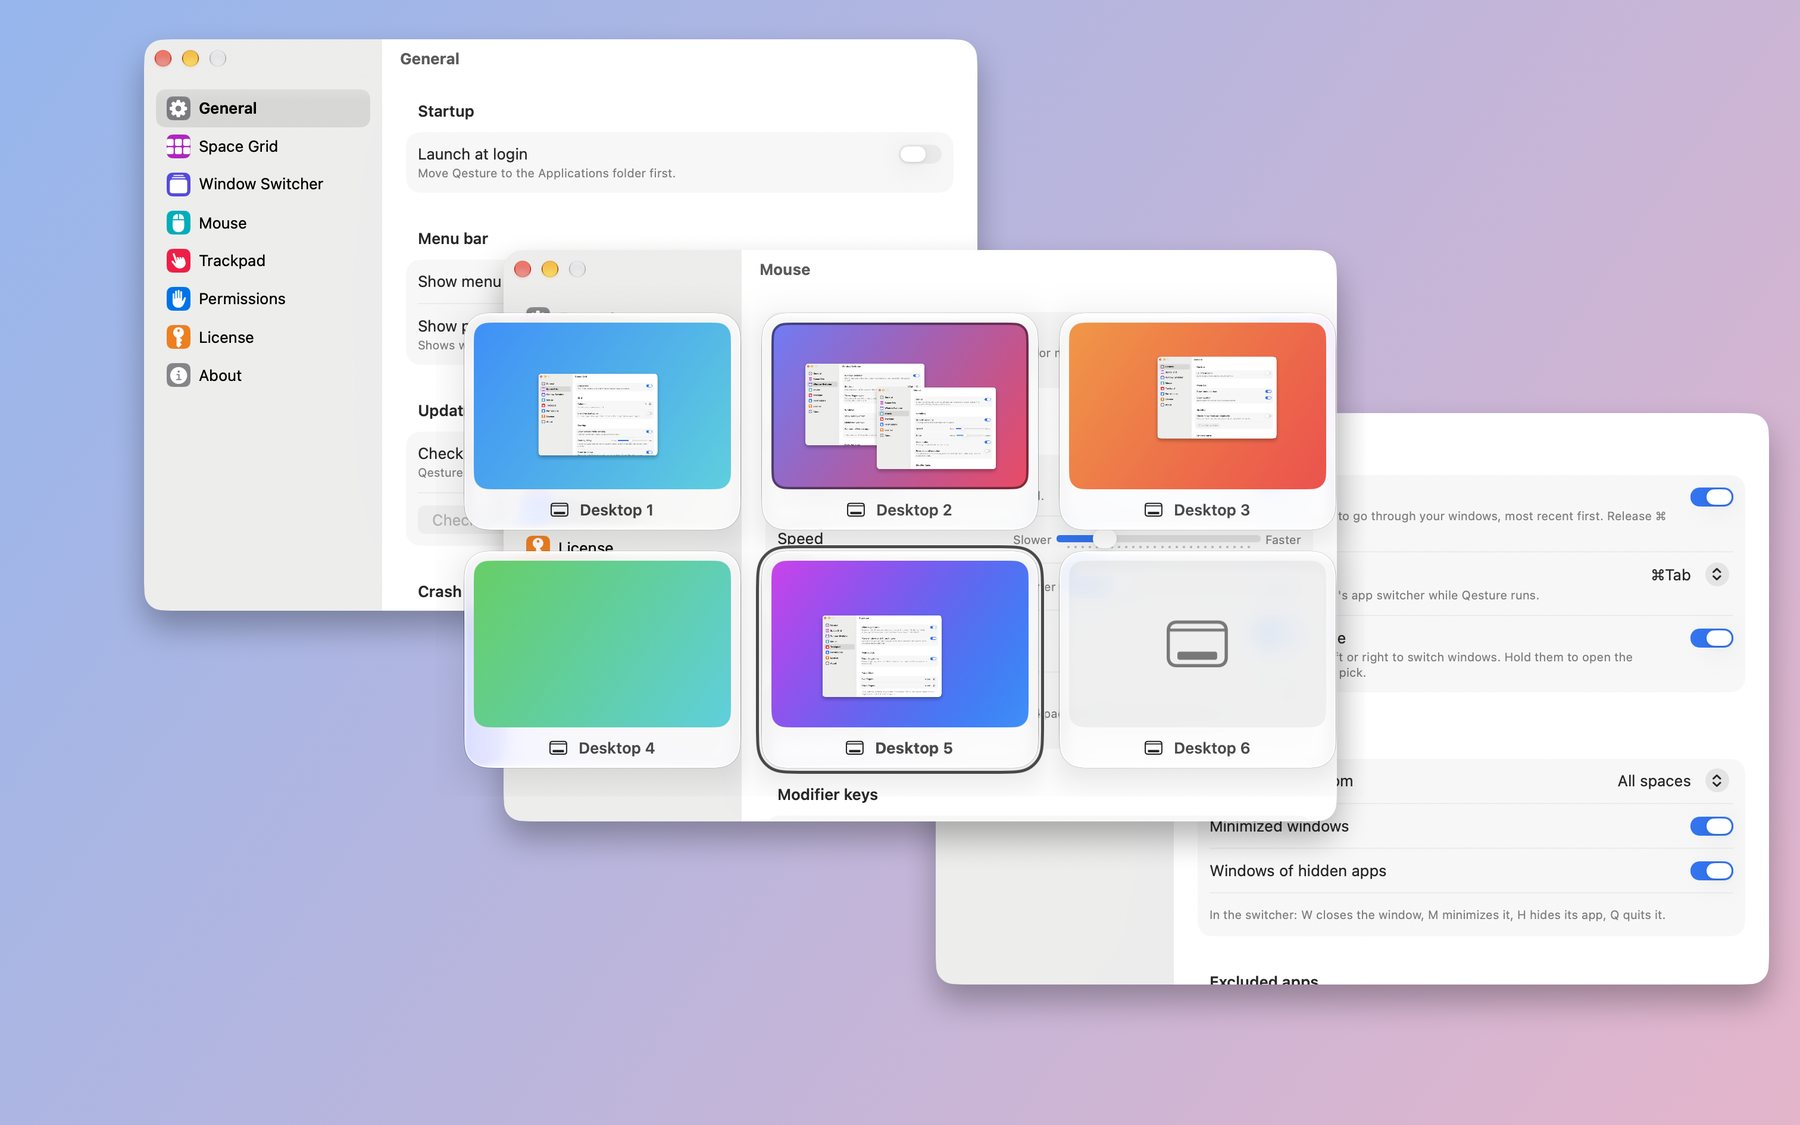Jump to the orange Desktop 3 thumbnail
1800x1125 pixels.
pyautogui.click(x=1197, y=406)
